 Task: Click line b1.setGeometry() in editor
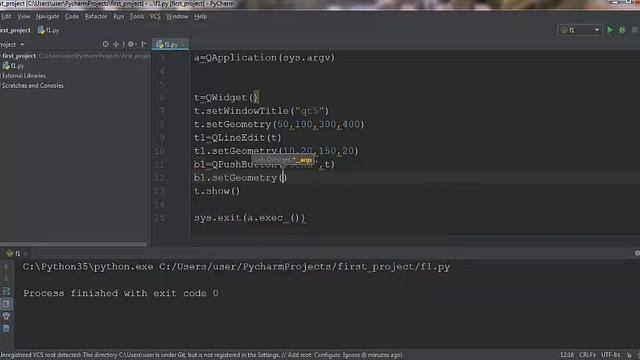click(240, 178)
